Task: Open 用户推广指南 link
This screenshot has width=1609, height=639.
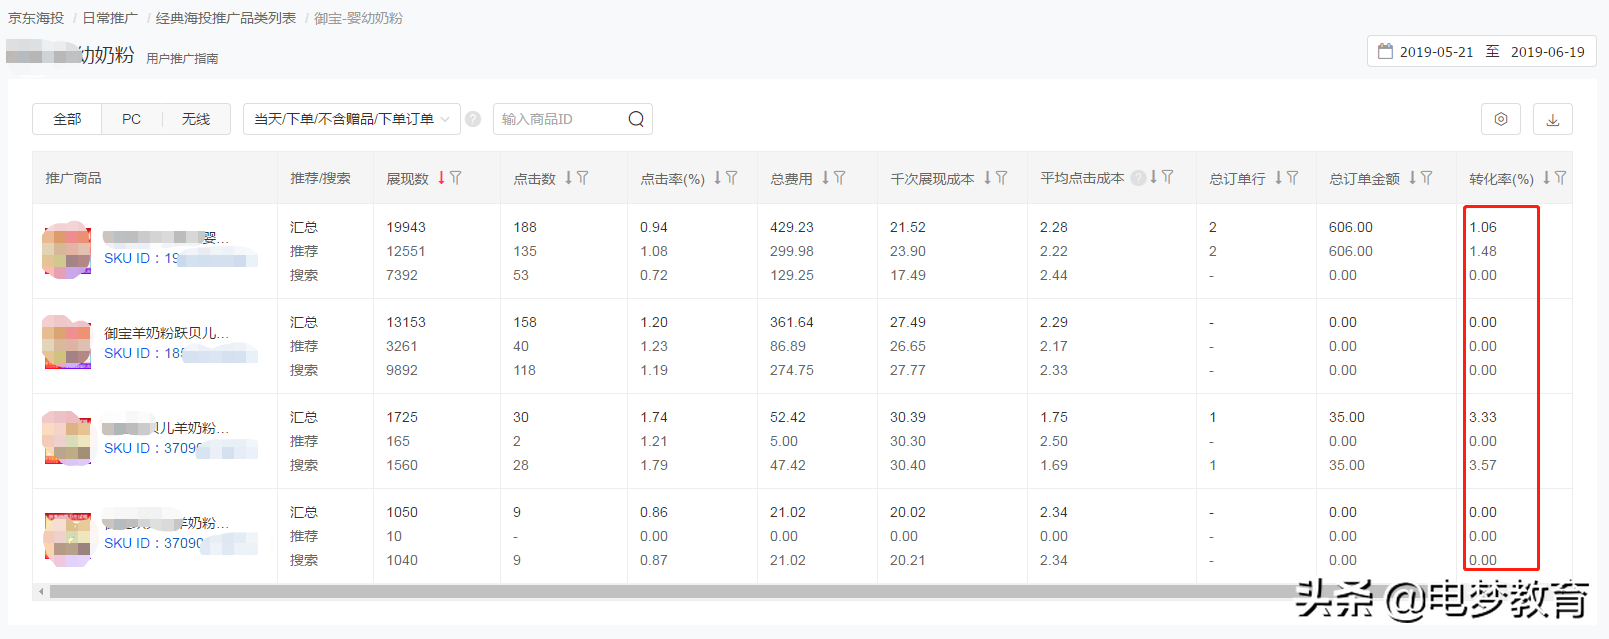Action: point(182,59)
